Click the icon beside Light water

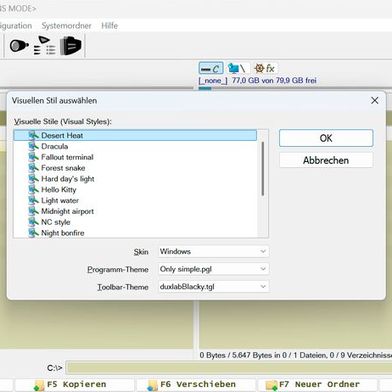[x=33, y=201]
